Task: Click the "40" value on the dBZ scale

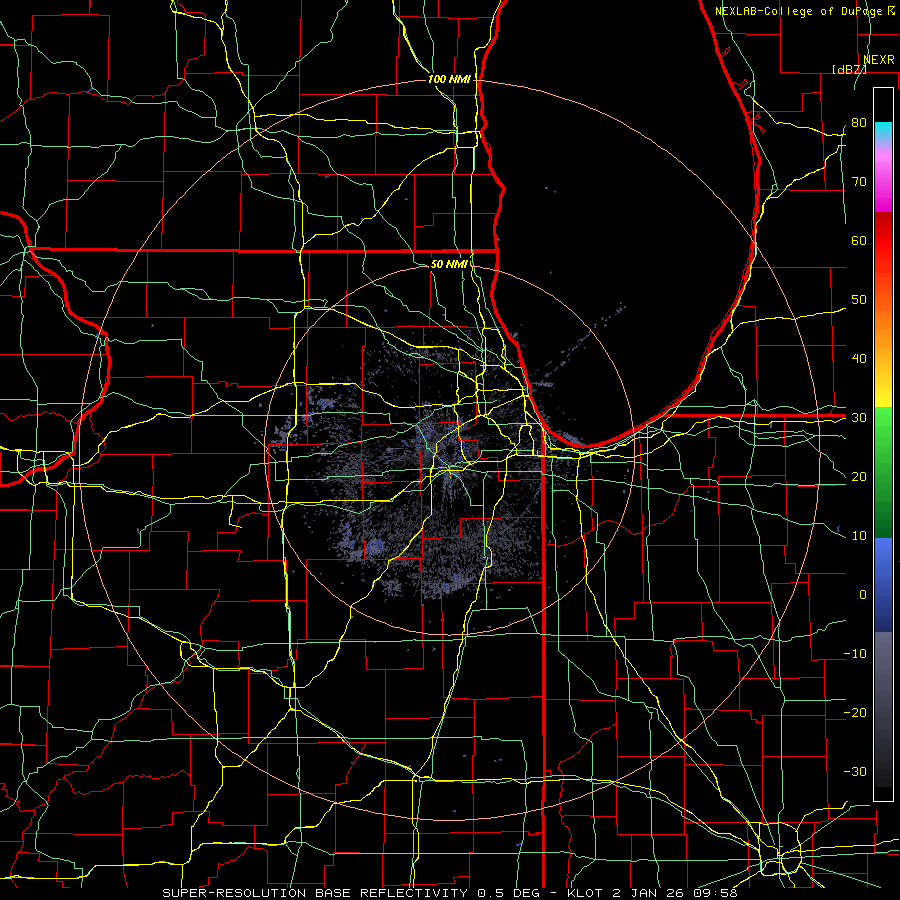Action: (859, 359)
